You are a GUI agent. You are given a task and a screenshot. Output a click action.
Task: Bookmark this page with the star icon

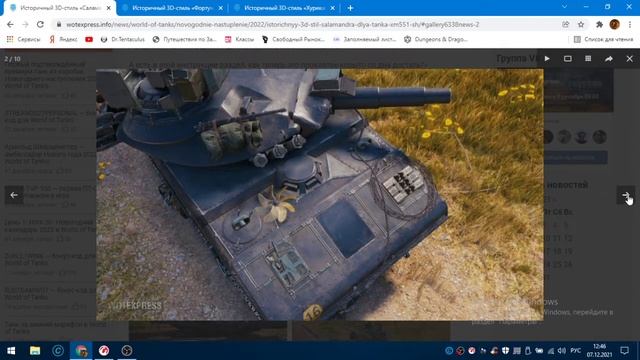pos(581,24)
